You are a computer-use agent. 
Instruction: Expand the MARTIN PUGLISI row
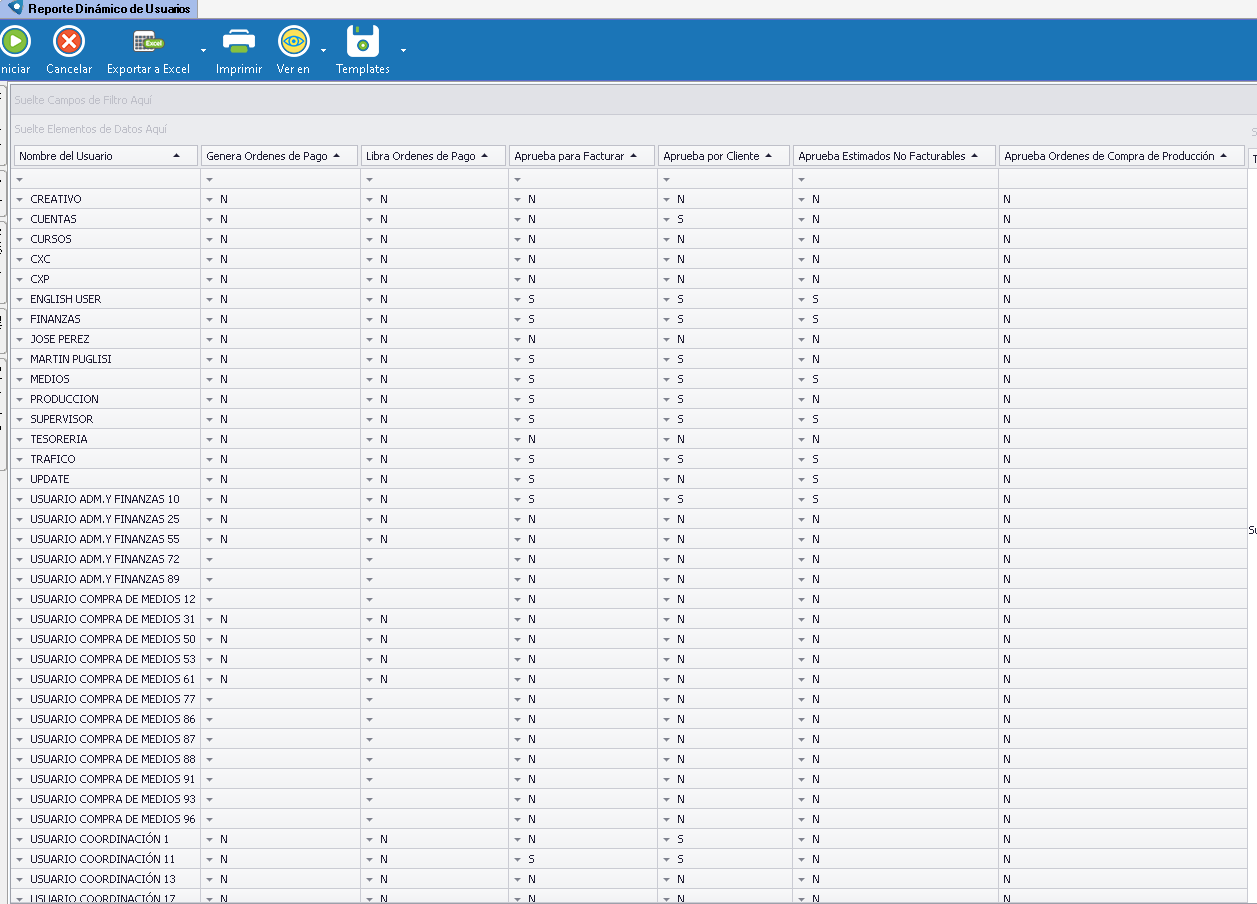pyautogui.click(x=19, y=360)
